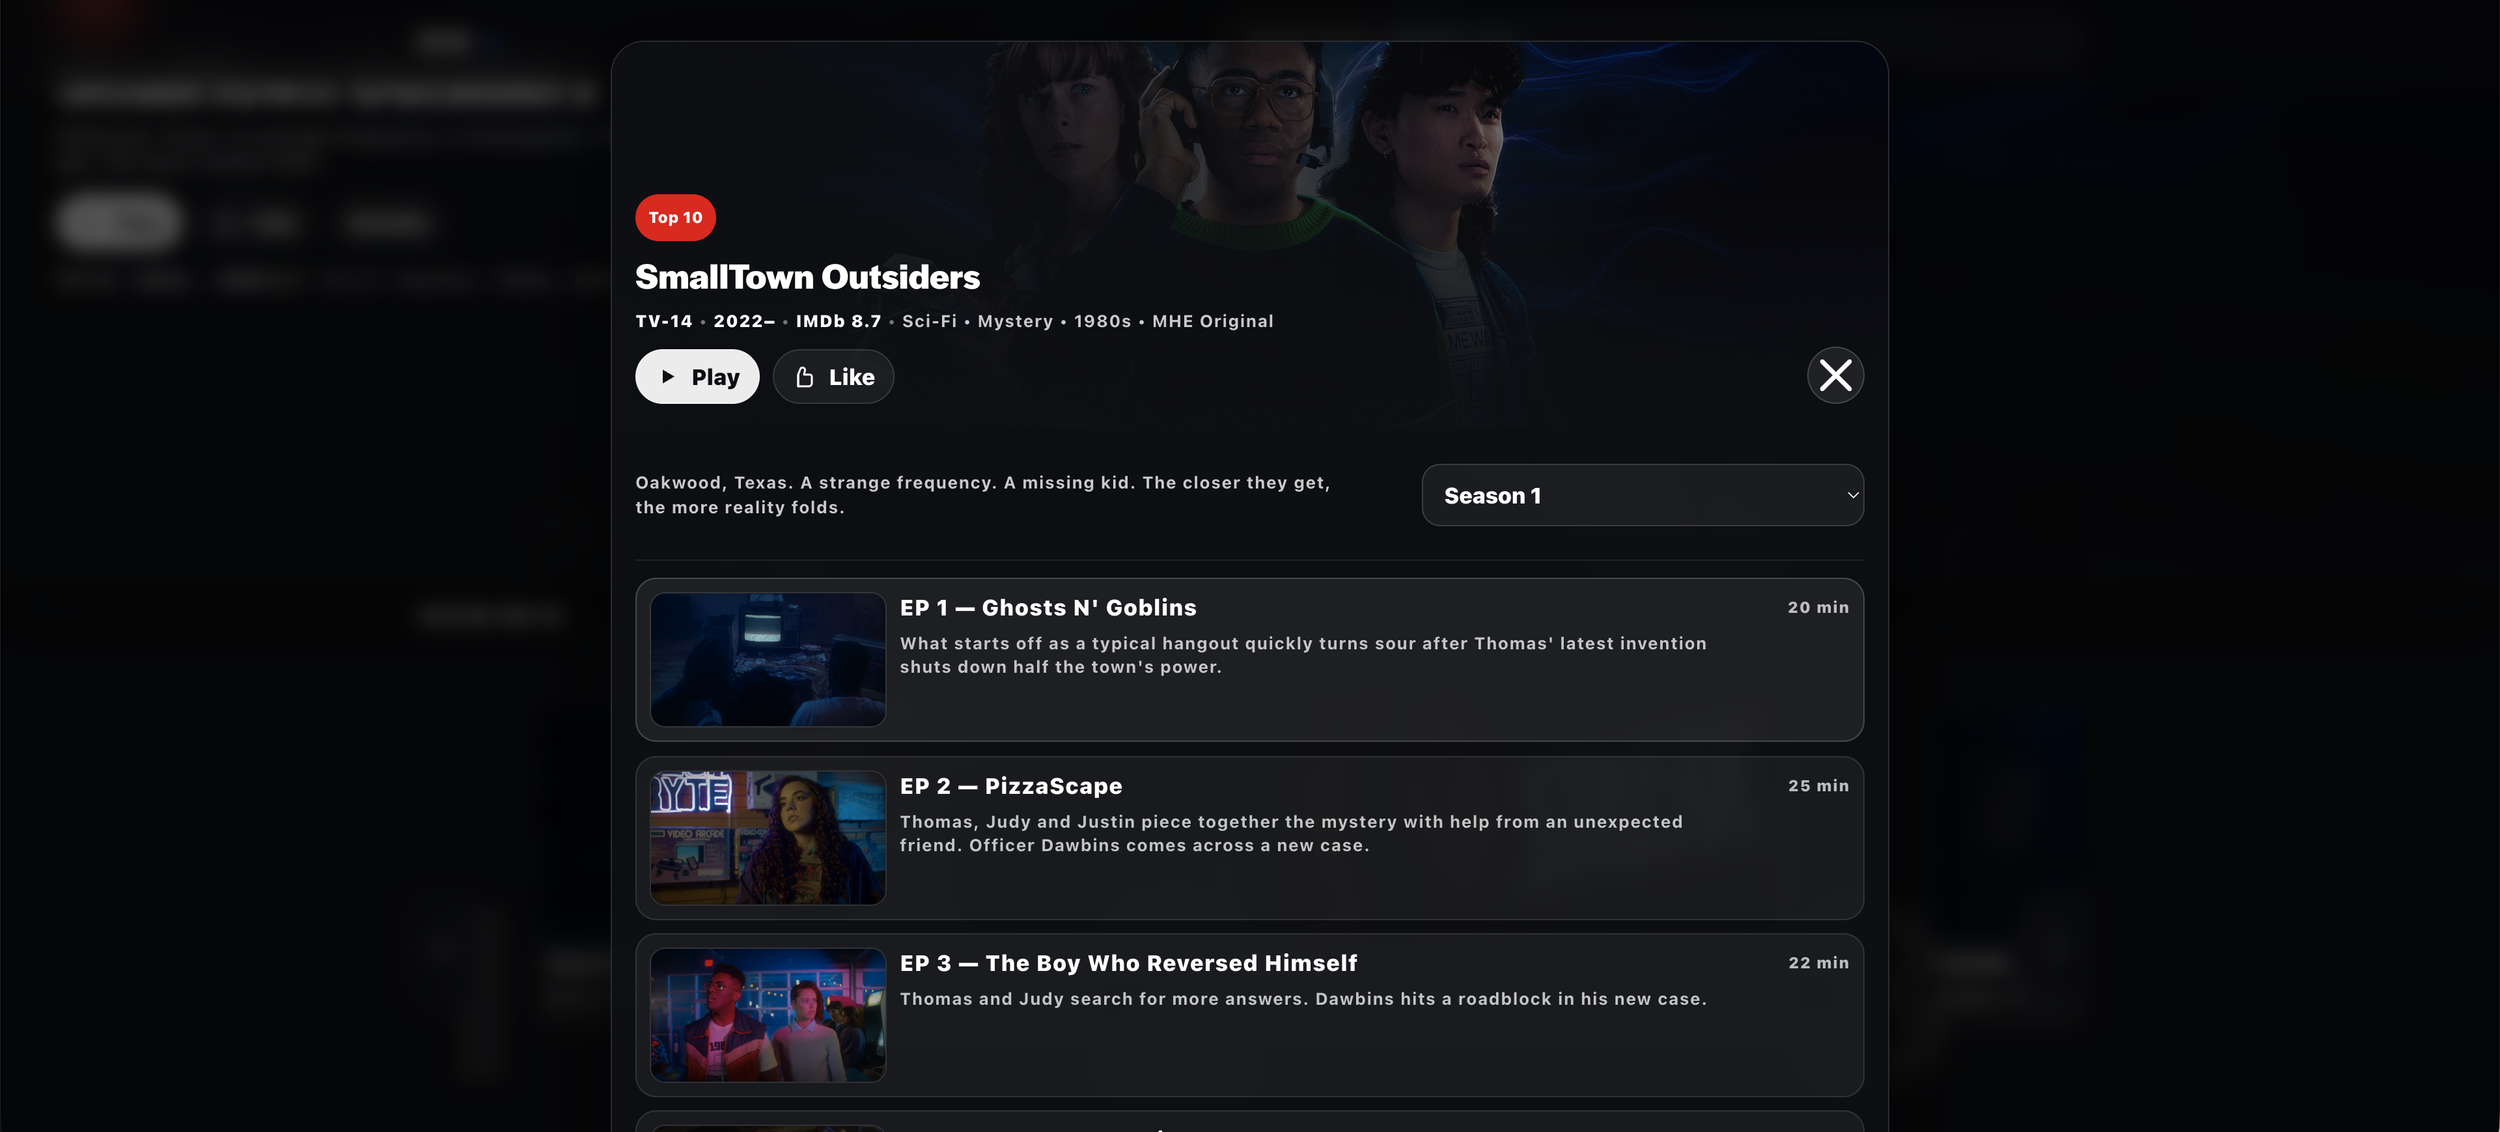
Task: Select The Boy Who Reversed Himself title
Action: pyautogui.click(x=1171, y=963)
